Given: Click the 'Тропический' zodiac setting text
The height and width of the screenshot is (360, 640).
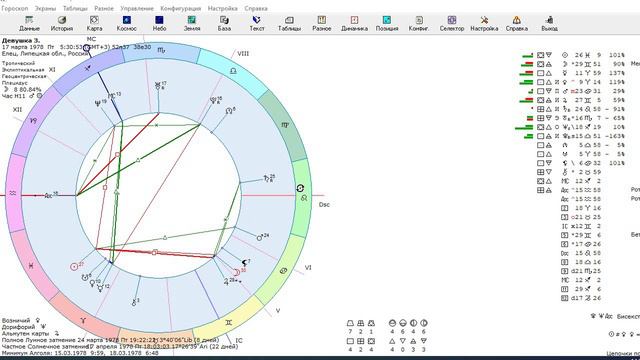Looking at the screenshot, I should pyautogui.click(x=18, y=63).
